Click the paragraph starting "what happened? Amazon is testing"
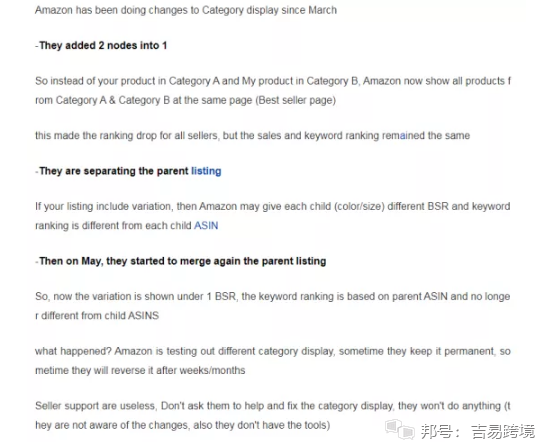The width and height of the screenshot is (537, 442). pos(273,361)
